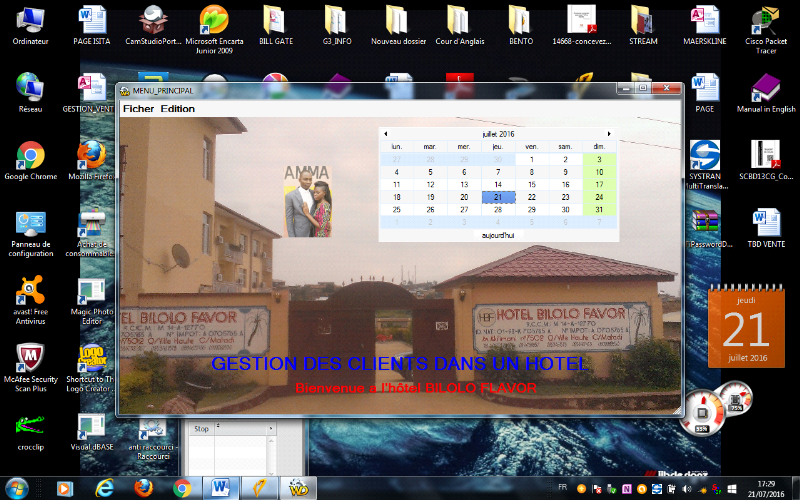The image size is (800, 500).
Task: Click the calendar gadget showing jeudi 21
Action: 746,327
